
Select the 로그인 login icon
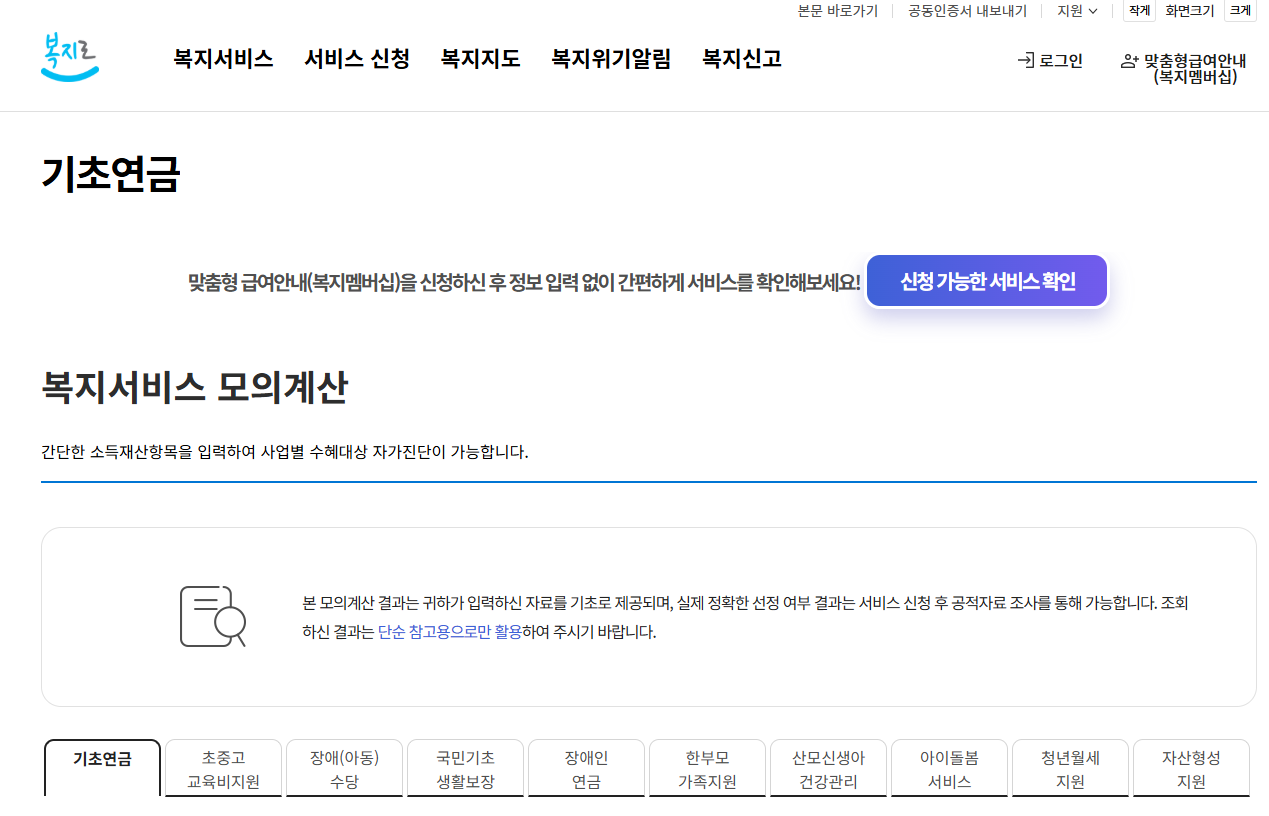(1027, 60)
